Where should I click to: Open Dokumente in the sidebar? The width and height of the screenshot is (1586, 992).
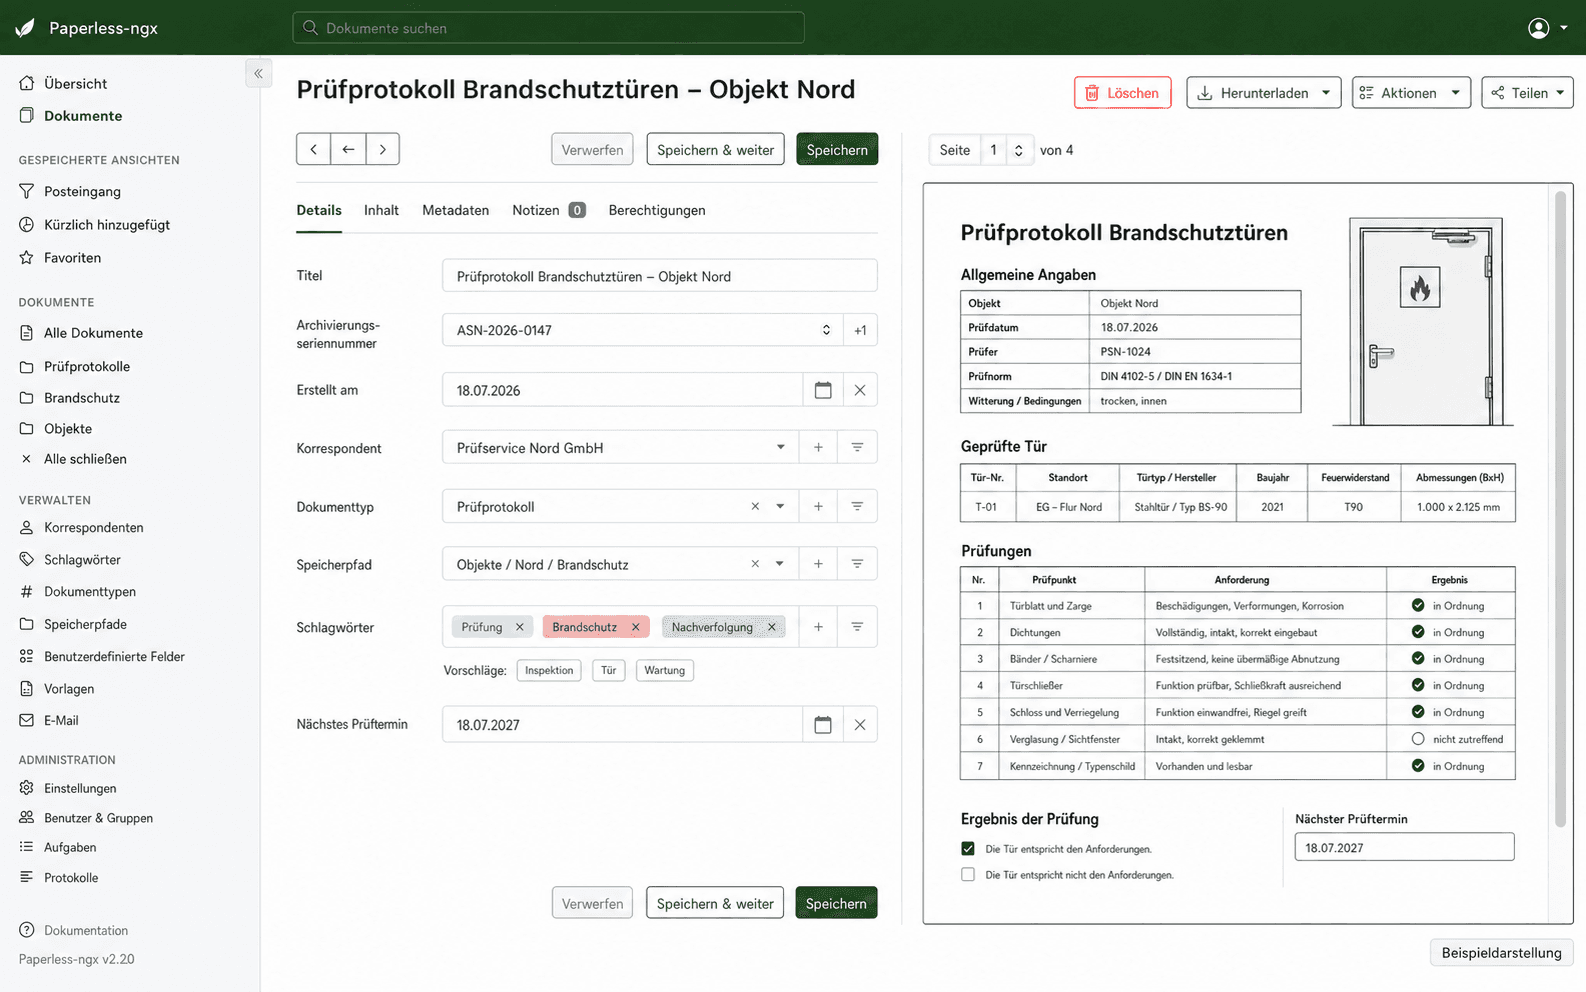70,116
